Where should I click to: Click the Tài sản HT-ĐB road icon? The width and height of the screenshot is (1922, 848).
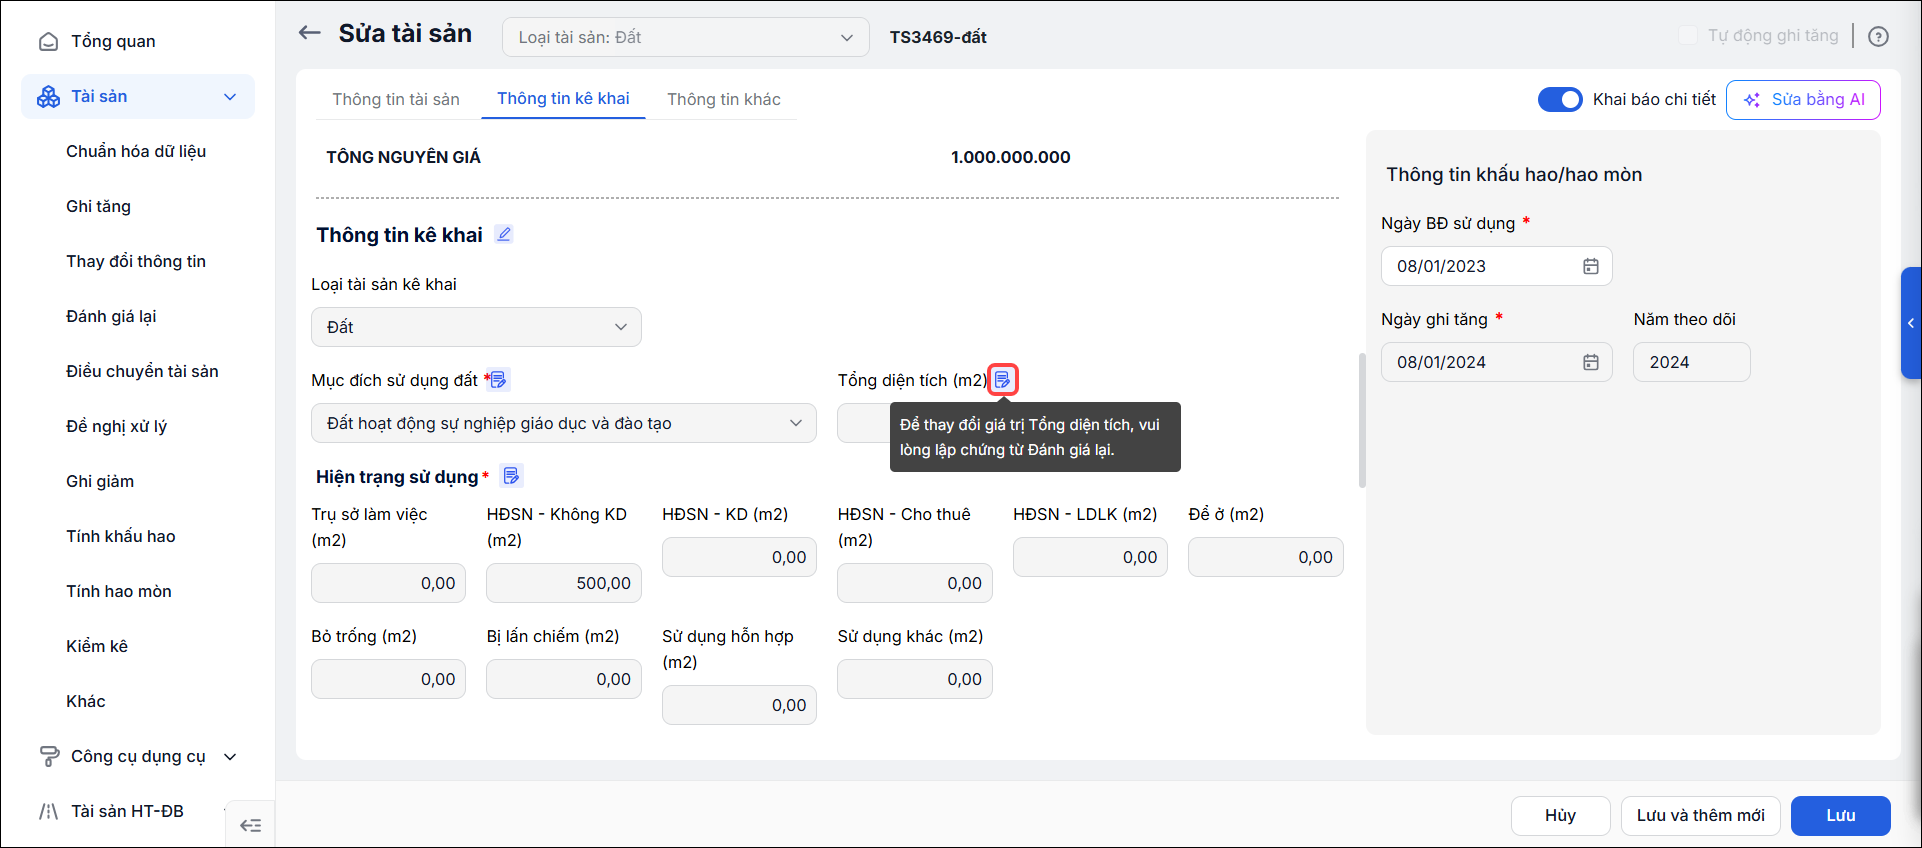48,811
